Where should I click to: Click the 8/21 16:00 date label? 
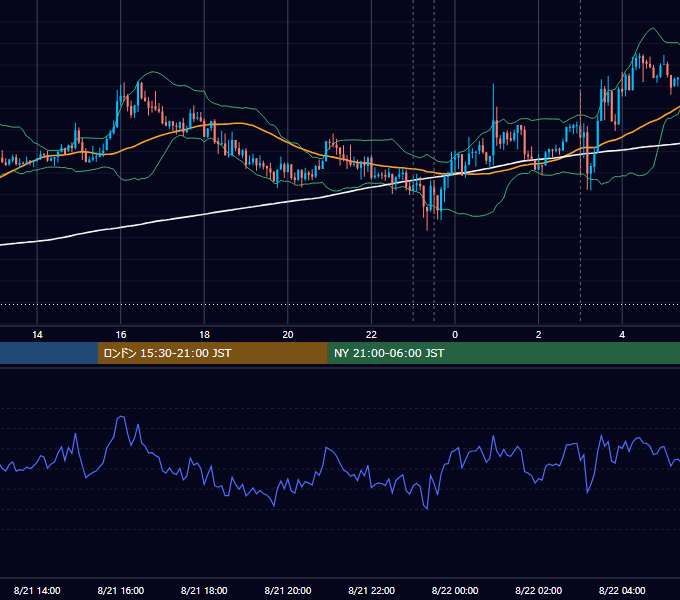click(121, 590)
